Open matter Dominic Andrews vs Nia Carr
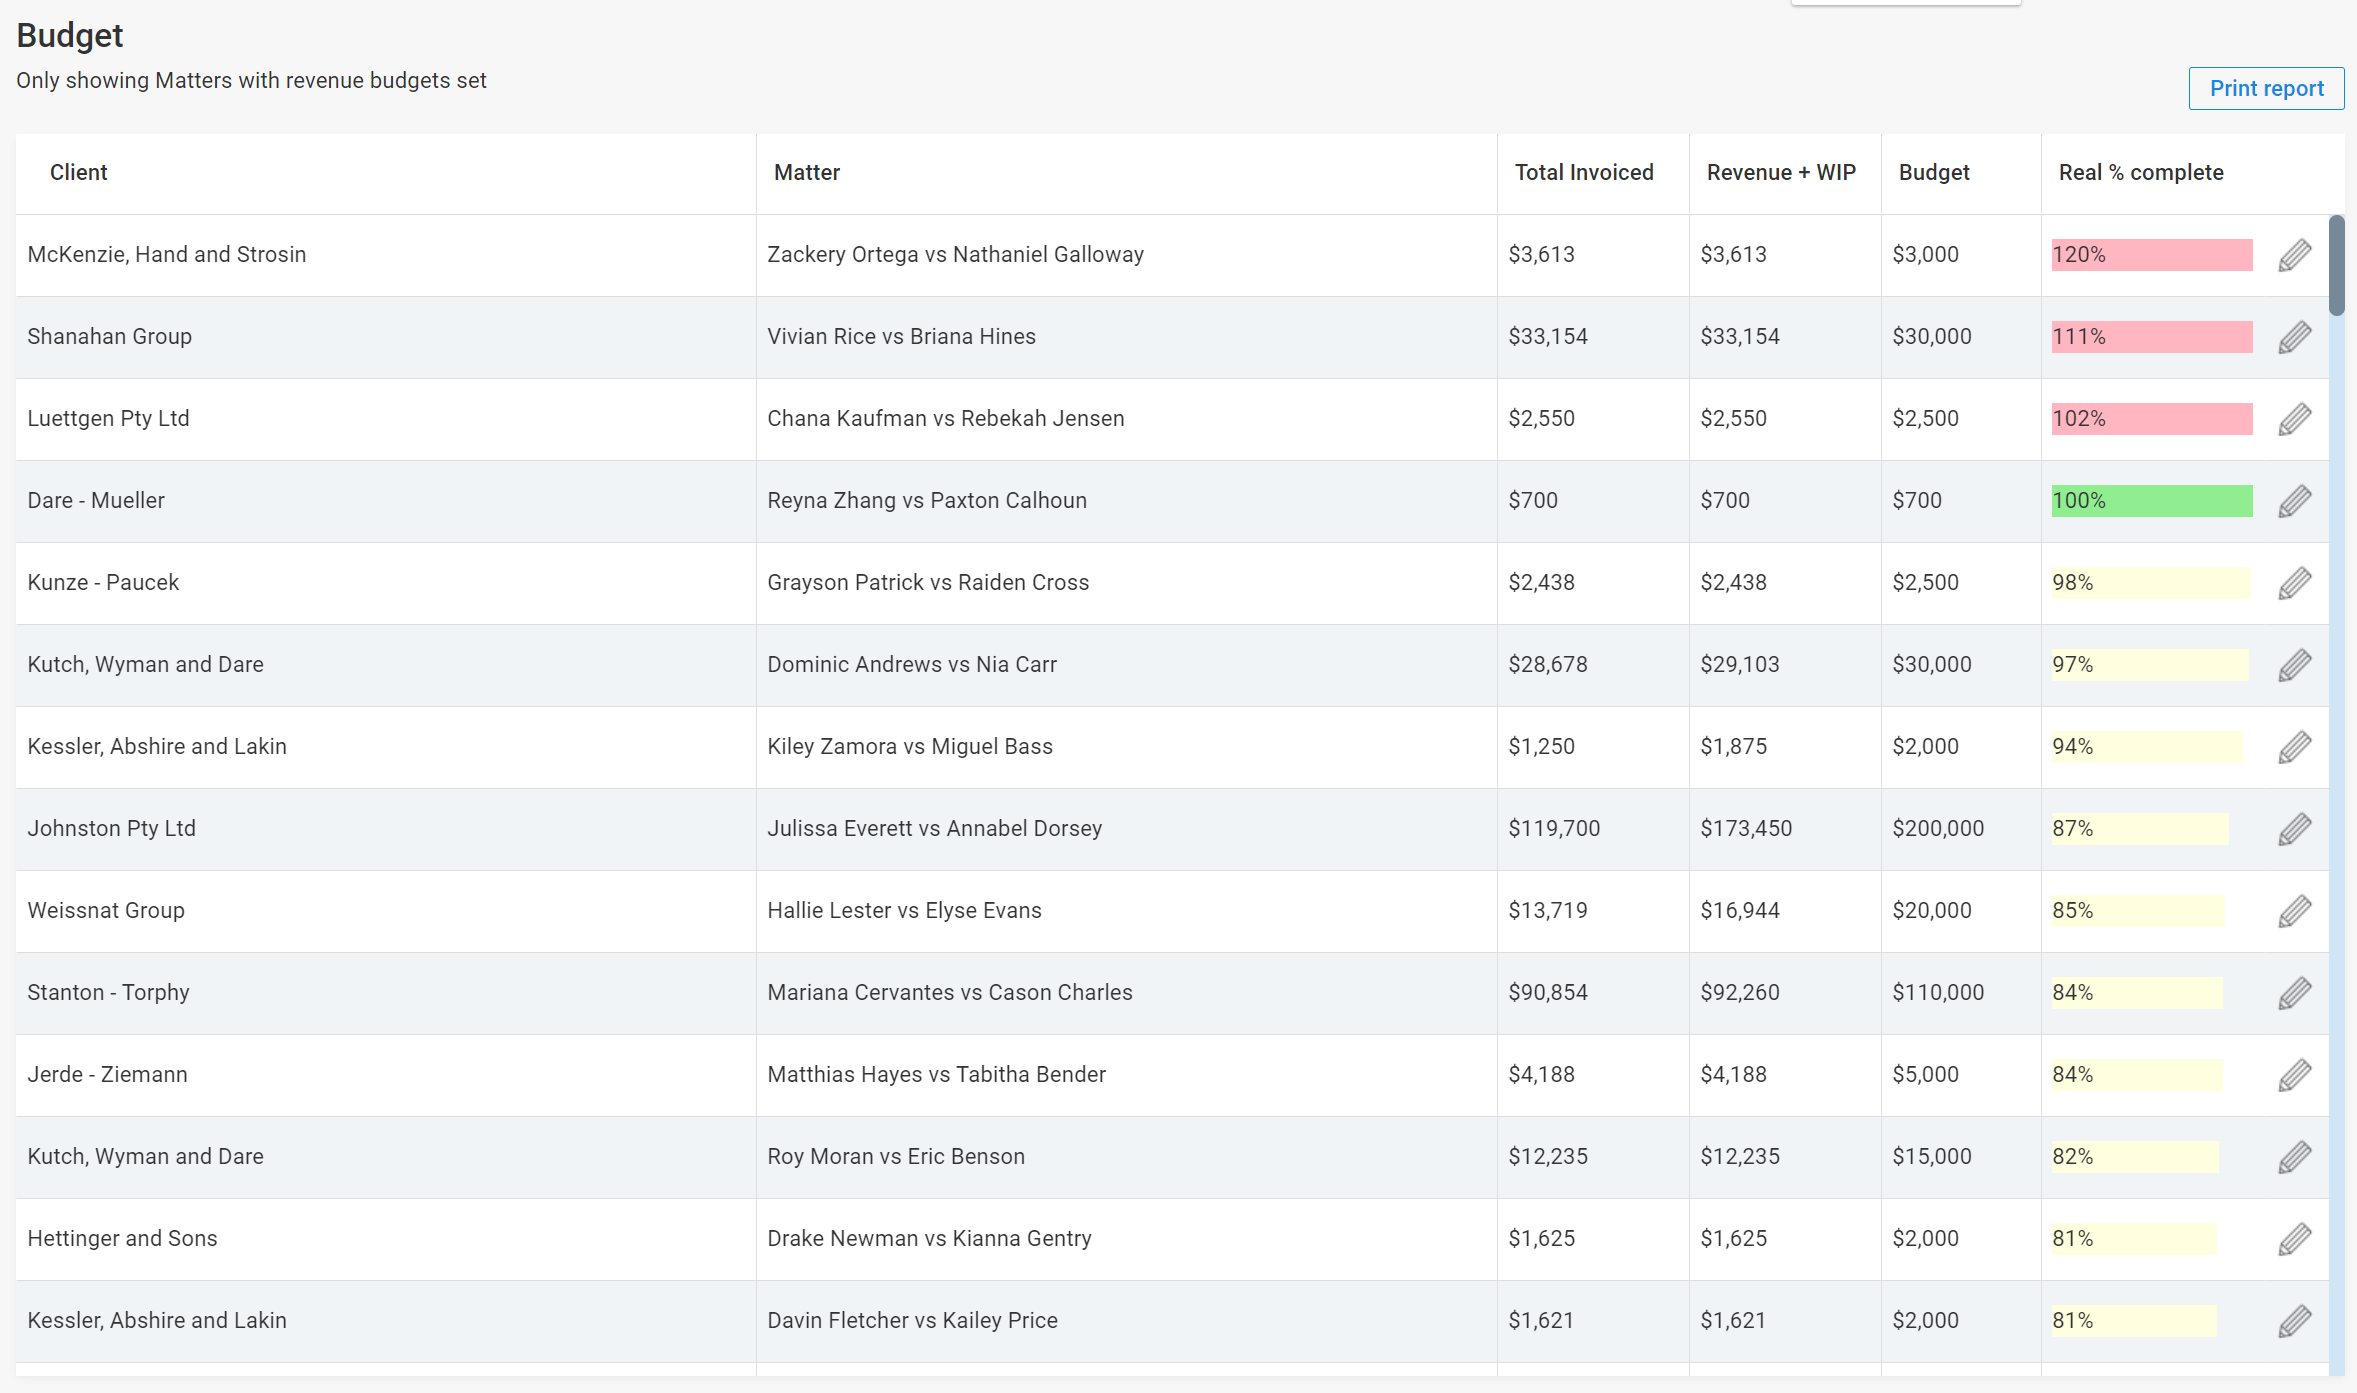 (912, 664)
